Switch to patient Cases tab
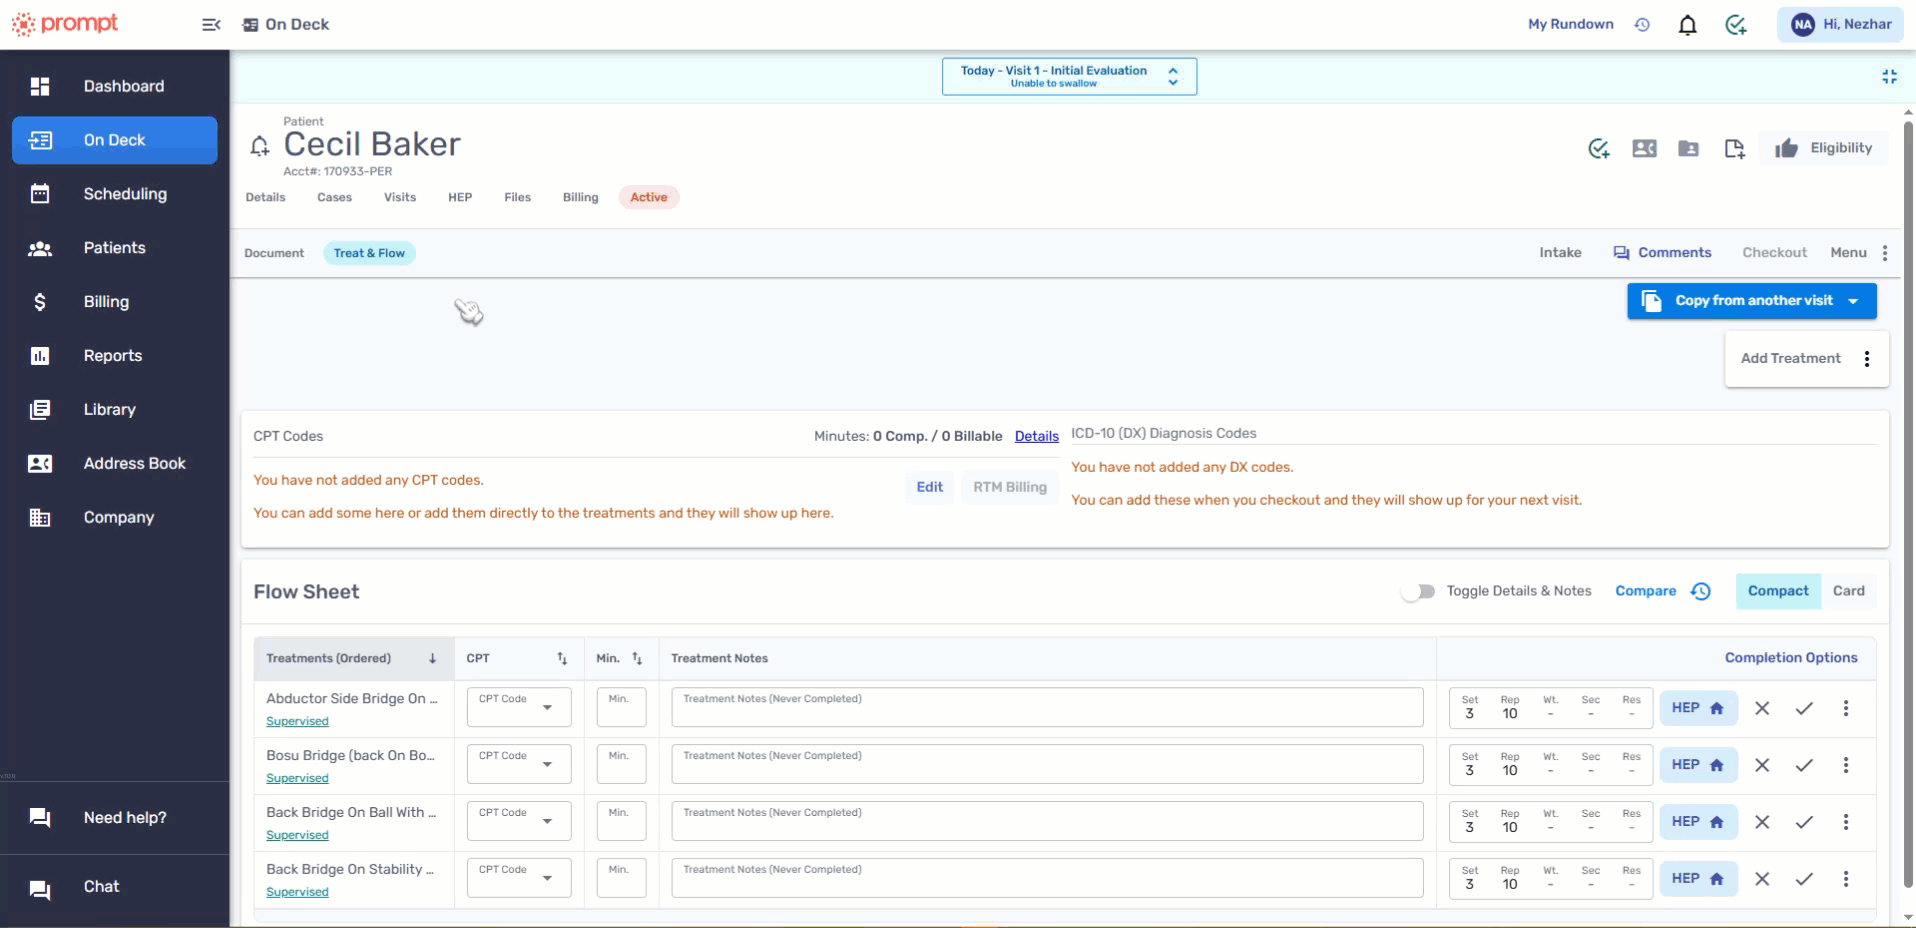This screenshot has width=1916, height=928. pyautogui.click(x=334, y=198)
